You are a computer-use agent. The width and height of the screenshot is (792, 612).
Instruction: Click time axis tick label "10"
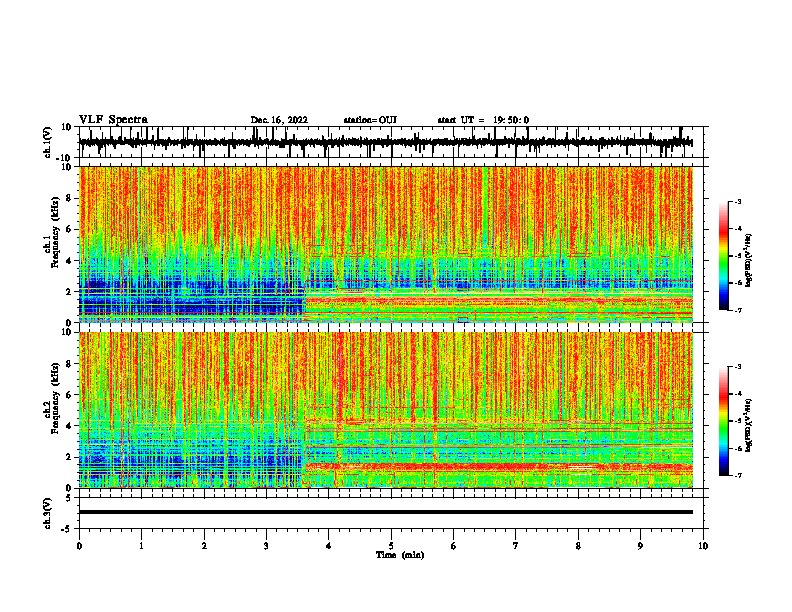[703, 546]
